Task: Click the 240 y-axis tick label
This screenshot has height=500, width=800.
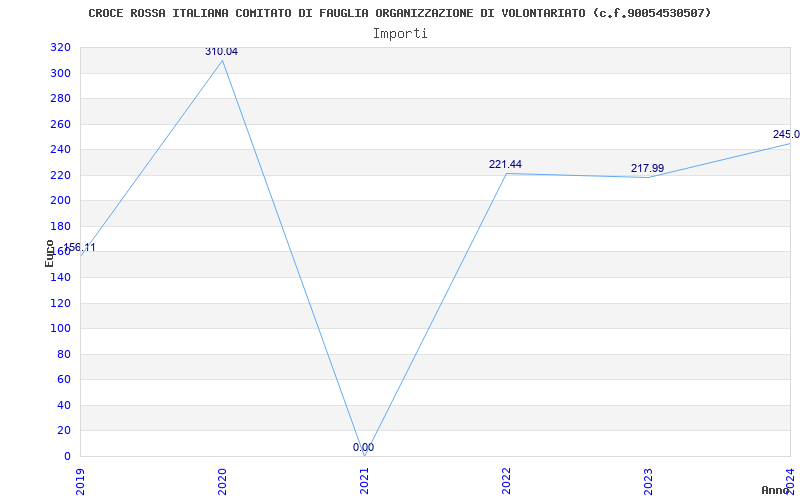Action: point(60,150)
